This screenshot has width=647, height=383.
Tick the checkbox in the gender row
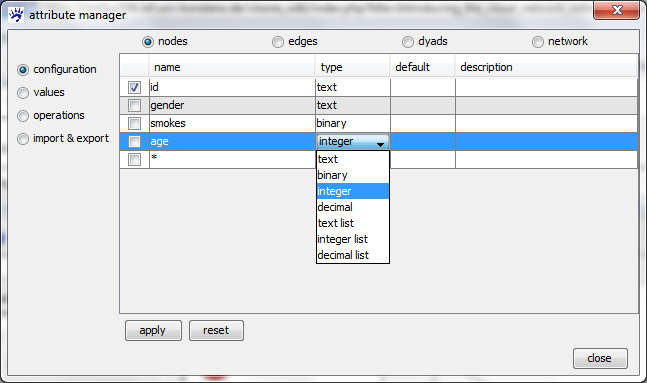134,106
